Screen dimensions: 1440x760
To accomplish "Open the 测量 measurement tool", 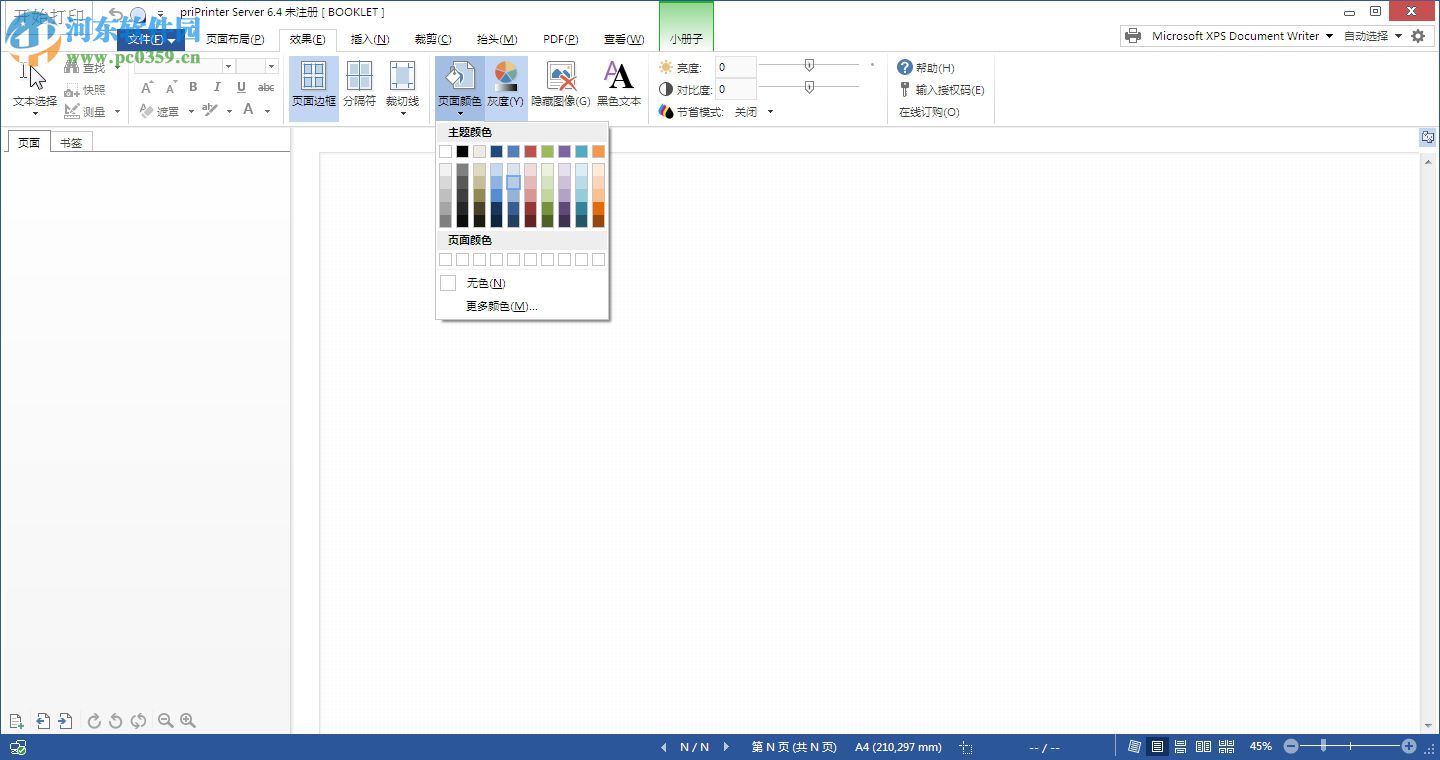I will coord(87,111).
